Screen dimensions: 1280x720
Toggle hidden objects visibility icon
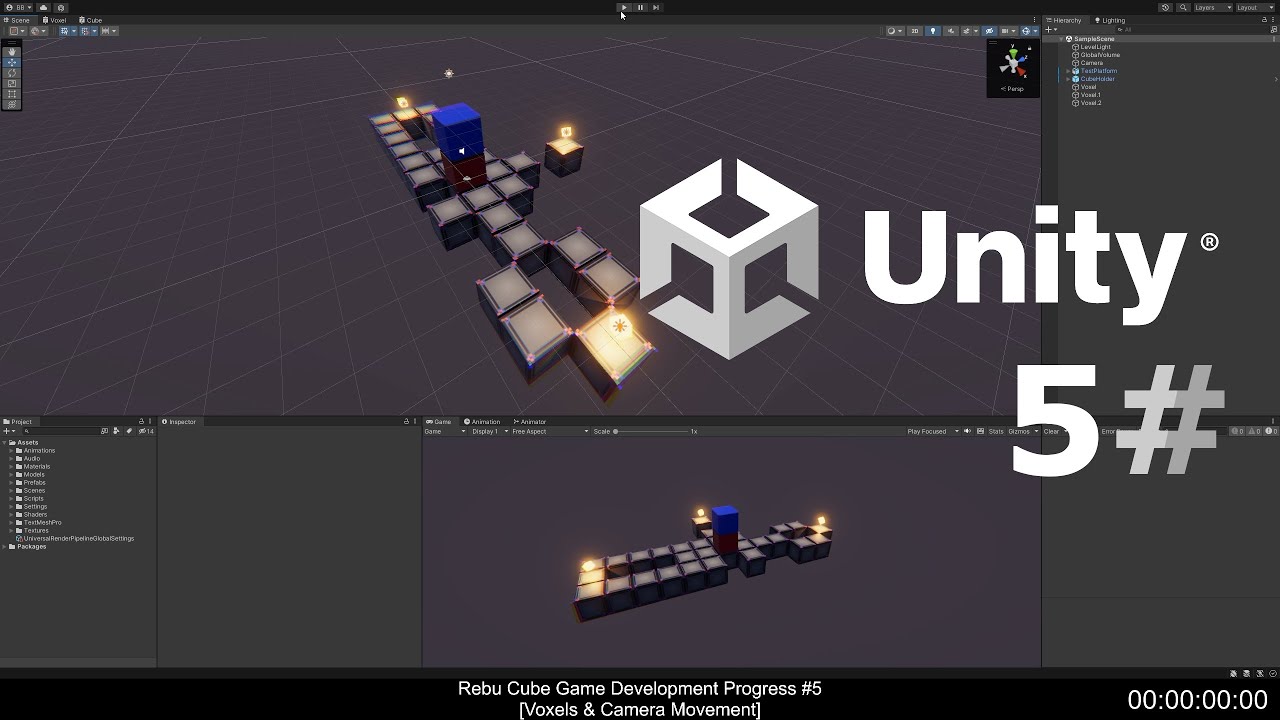[x=989, y=31]
